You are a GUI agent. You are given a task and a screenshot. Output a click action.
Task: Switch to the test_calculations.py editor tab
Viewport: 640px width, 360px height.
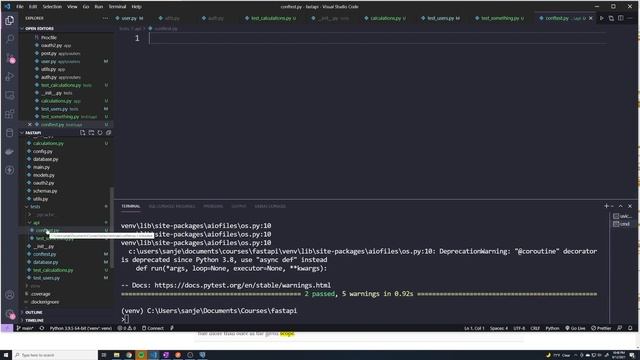pos(271,18)
